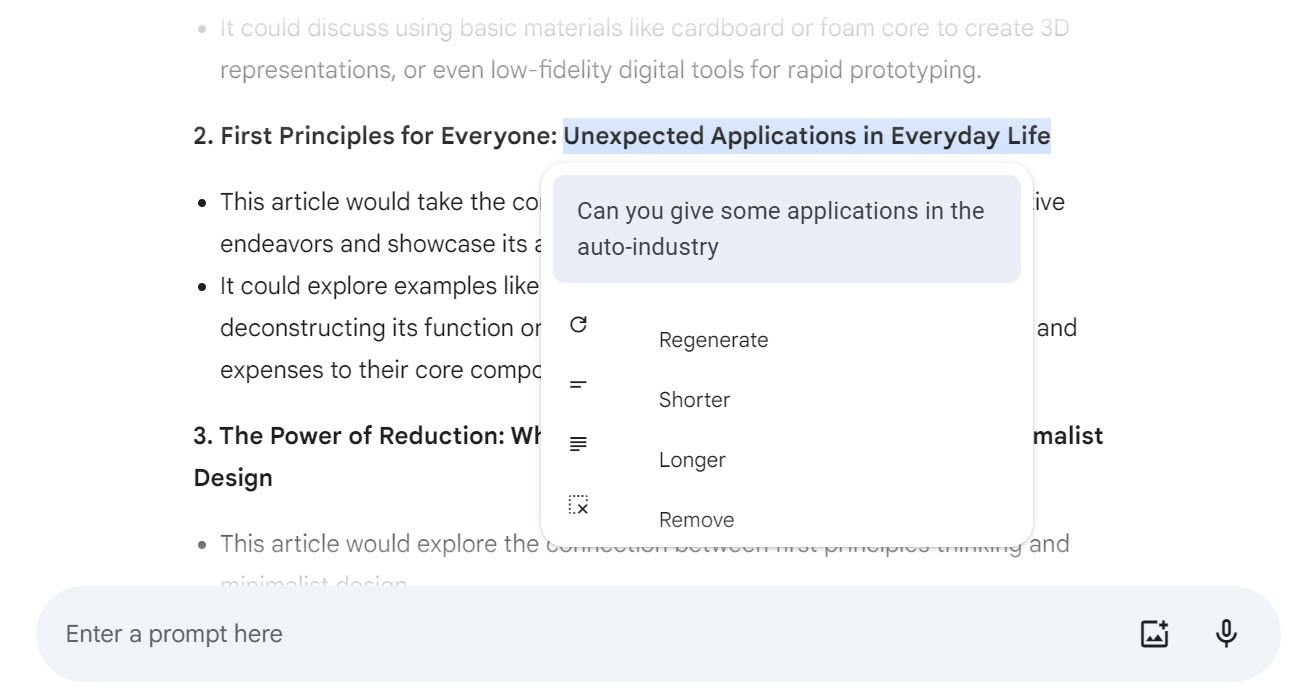Click the bold word "Design"
Viewport: 1306px width, 699px height.
(x=233, y=478)
